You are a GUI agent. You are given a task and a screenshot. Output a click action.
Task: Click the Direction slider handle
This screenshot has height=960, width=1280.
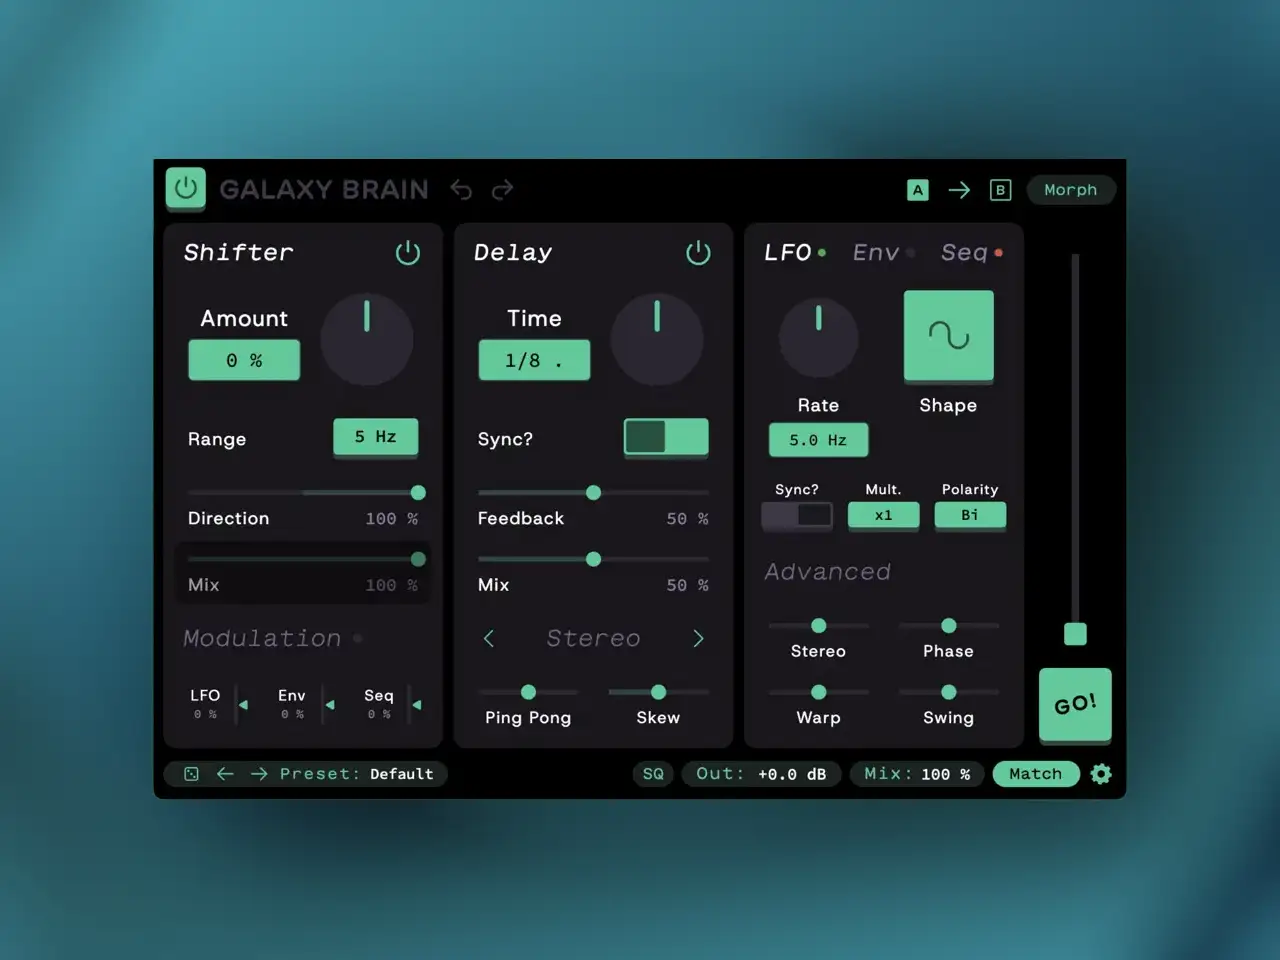[x=418, y=492]
